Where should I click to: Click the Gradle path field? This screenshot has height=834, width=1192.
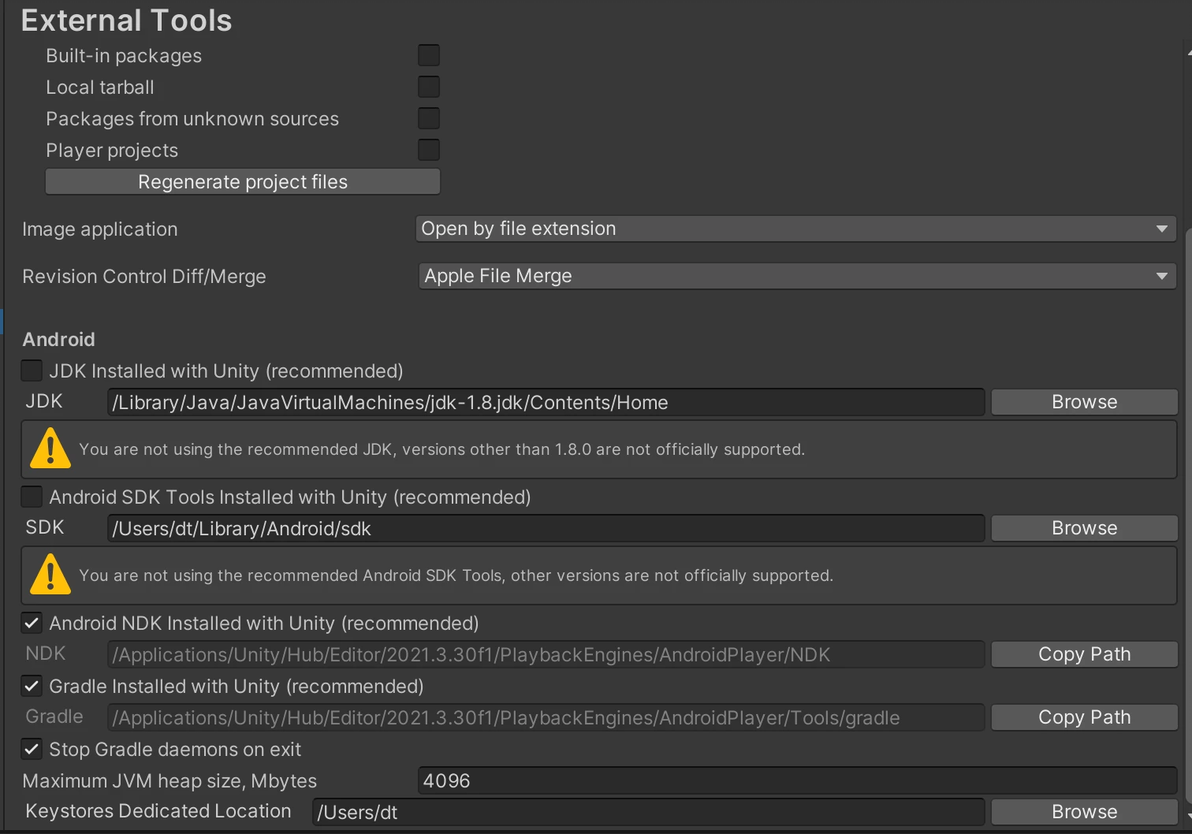(x=546, y=718)
